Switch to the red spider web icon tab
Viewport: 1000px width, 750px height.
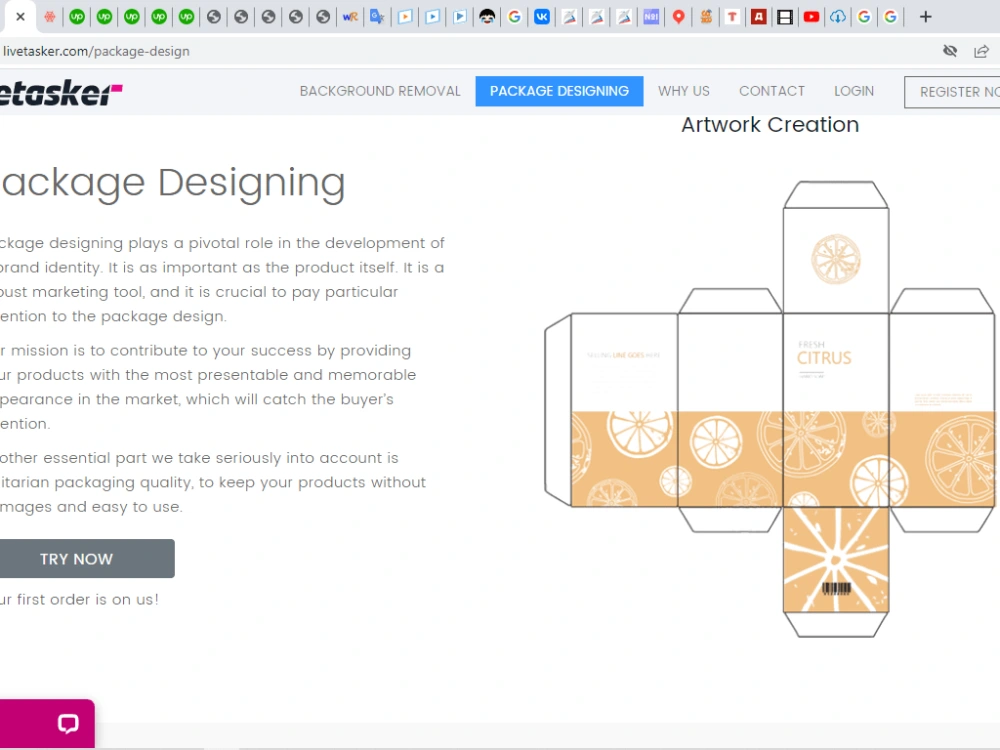pos(50,17)
